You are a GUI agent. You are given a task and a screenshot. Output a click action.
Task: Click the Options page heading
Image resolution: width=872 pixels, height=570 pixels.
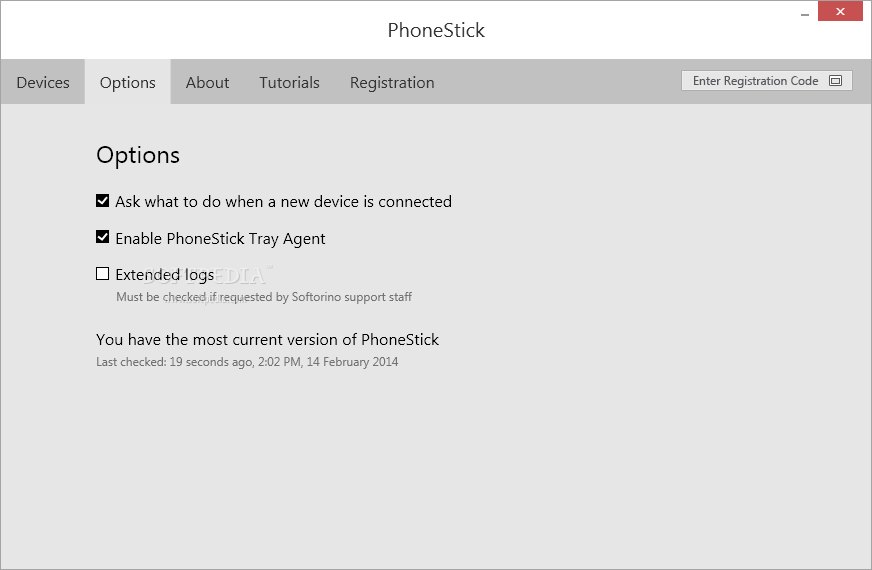coord(138,155)
